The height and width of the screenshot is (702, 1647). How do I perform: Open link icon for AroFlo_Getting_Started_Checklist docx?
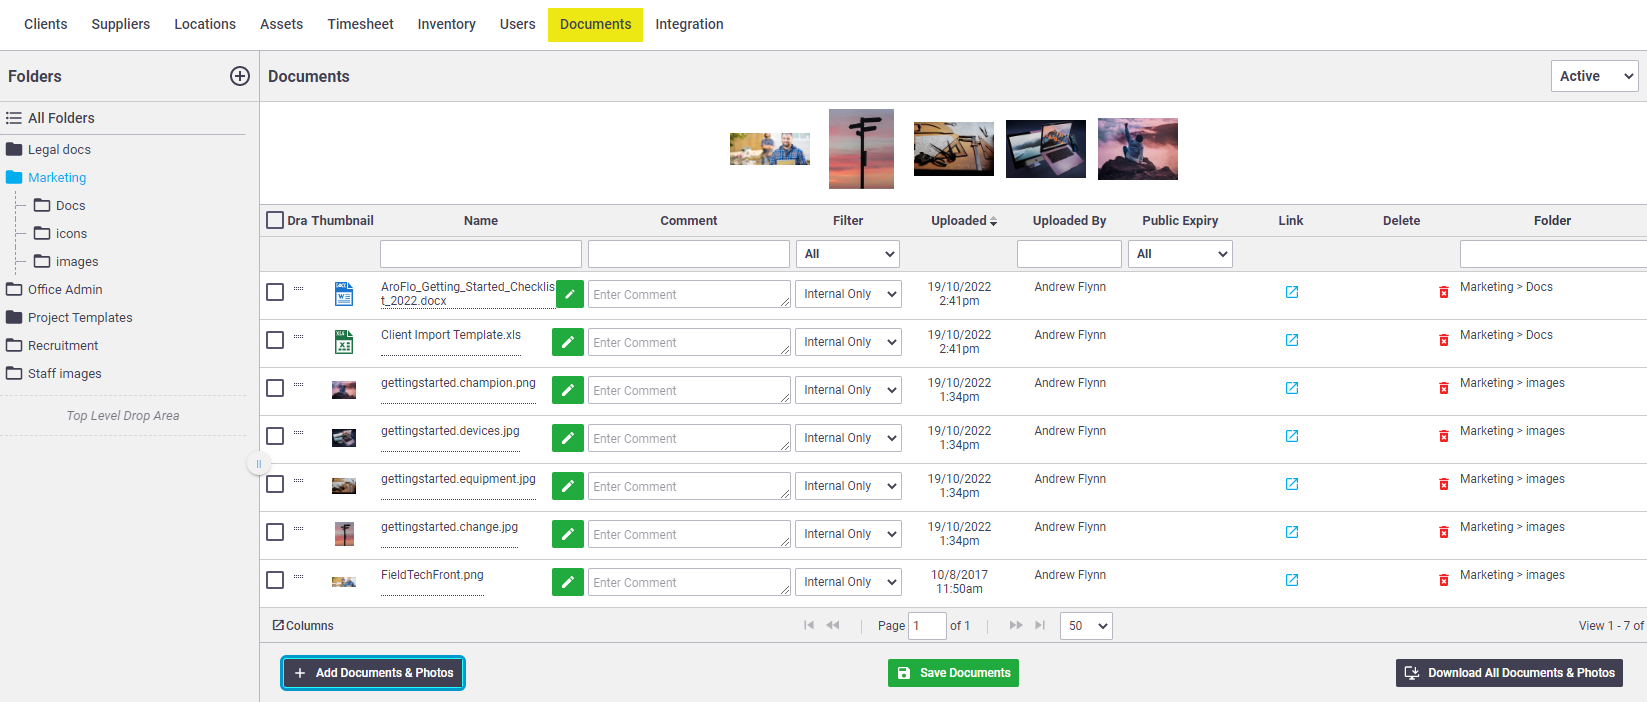1292,292
